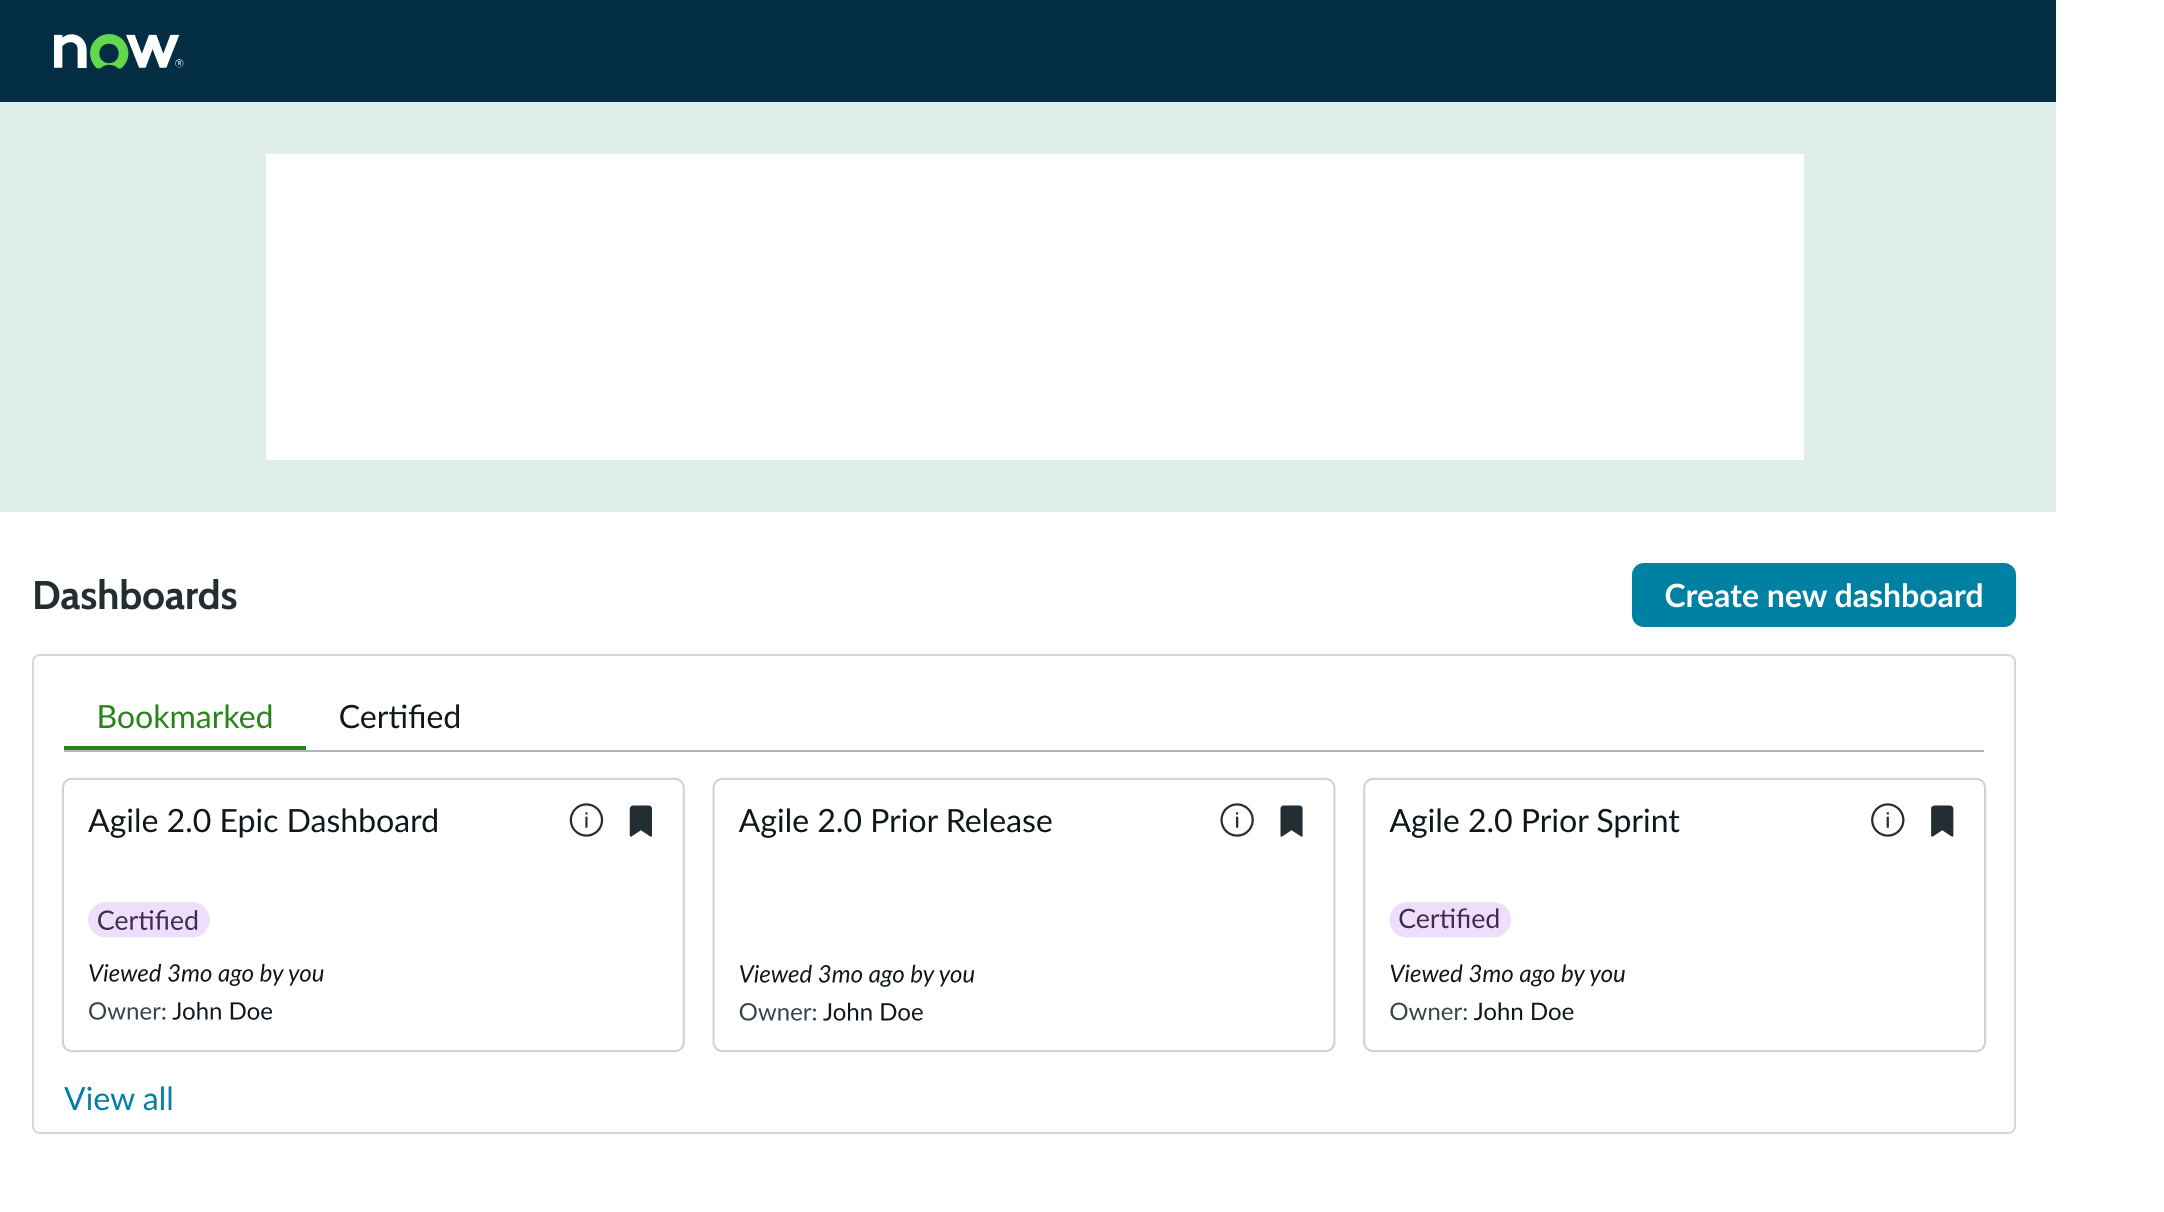Image resolution: width=2164 pixels, height=1212 pixels.
Task: Open info tooltip for Agile 2.0 Epic Dashboard
Action: pyautogui.click(x=586, y=820)
